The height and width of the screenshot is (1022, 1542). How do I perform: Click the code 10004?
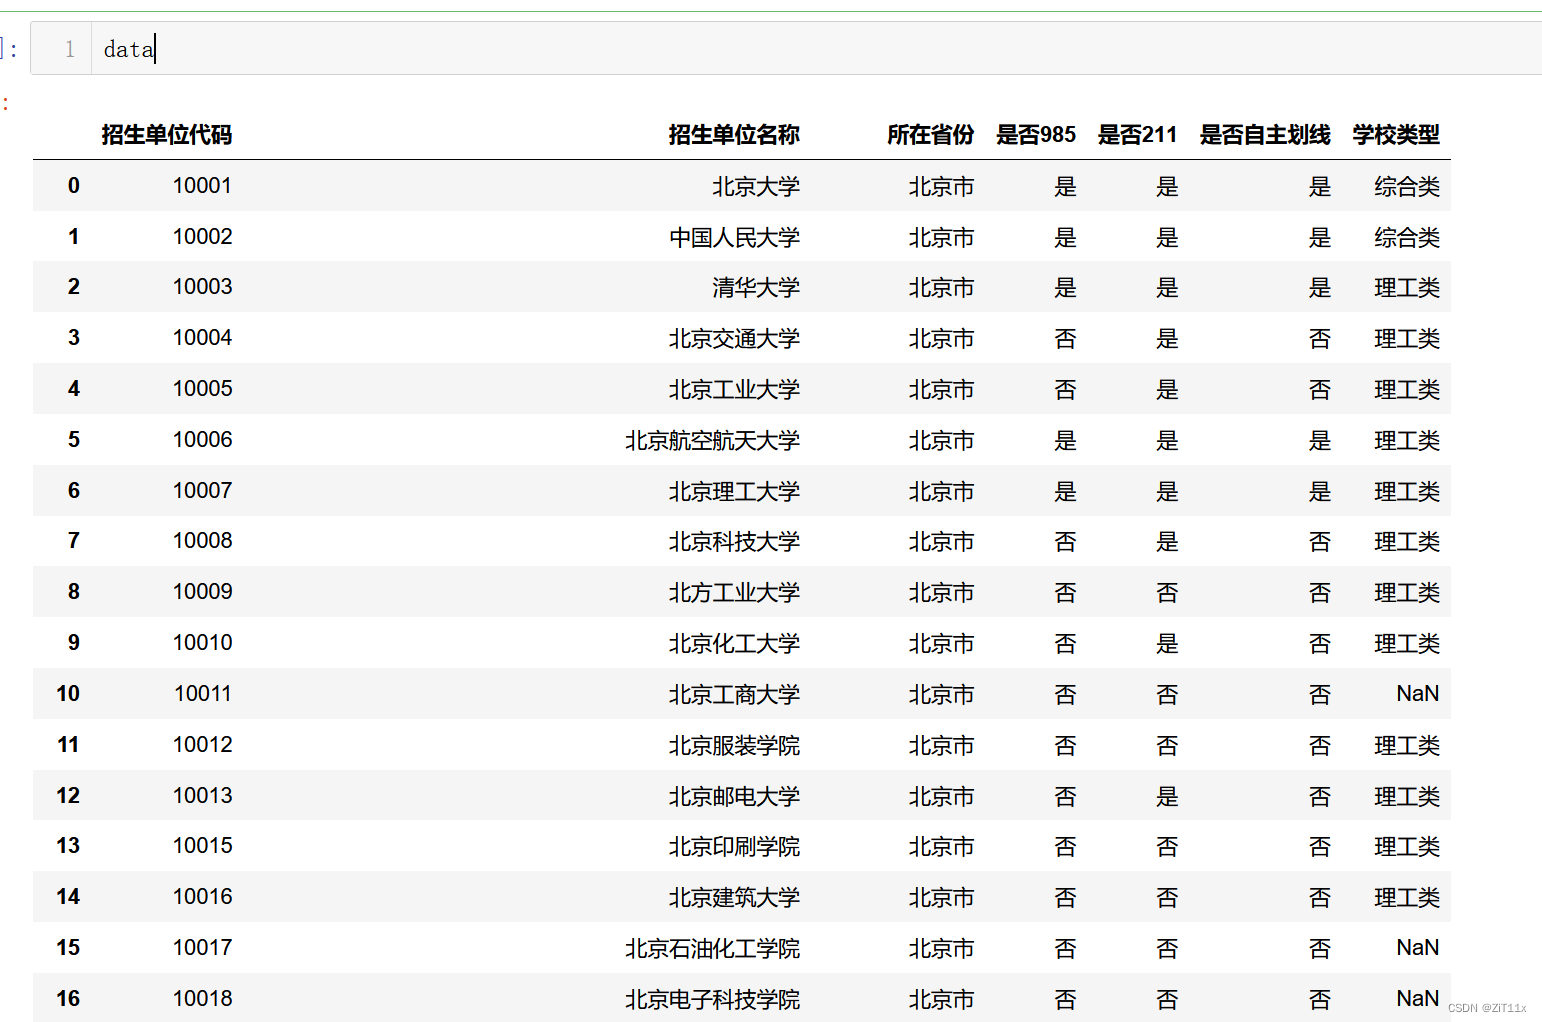click(x=202, y=338)
